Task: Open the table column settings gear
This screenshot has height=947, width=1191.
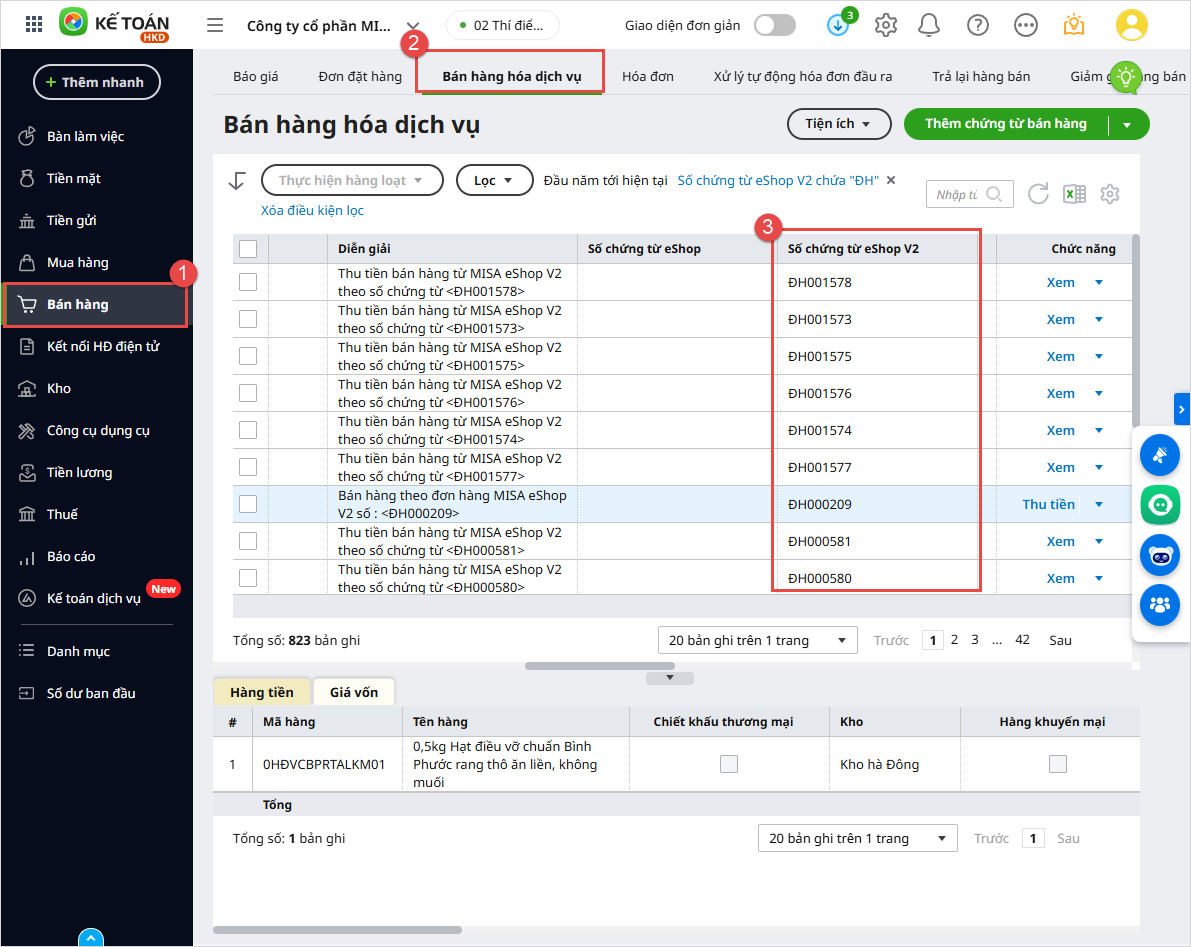Action: (1109, 194)
